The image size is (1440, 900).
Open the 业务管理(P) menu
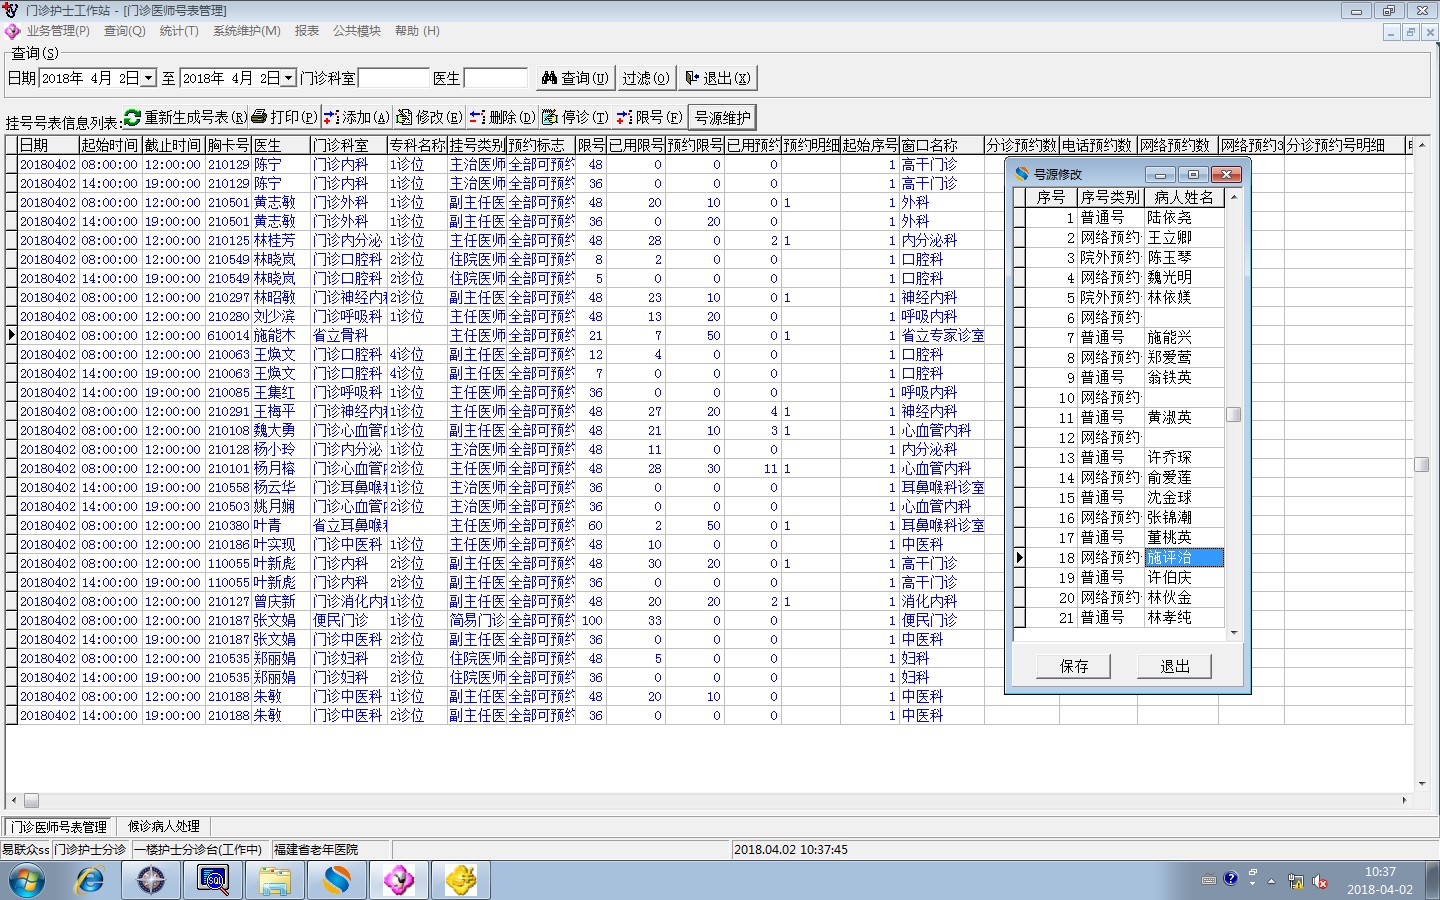pos(58,31)
